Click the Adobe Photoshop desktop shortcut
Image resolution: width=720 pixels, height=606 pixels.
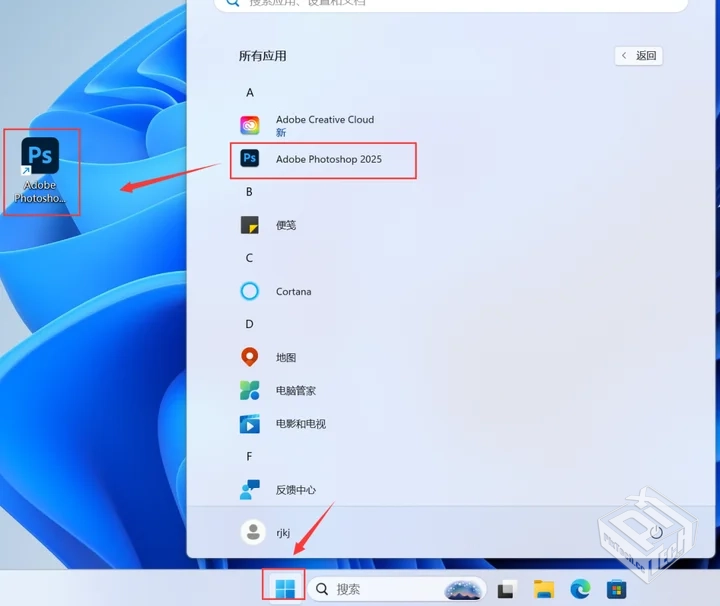40,170
